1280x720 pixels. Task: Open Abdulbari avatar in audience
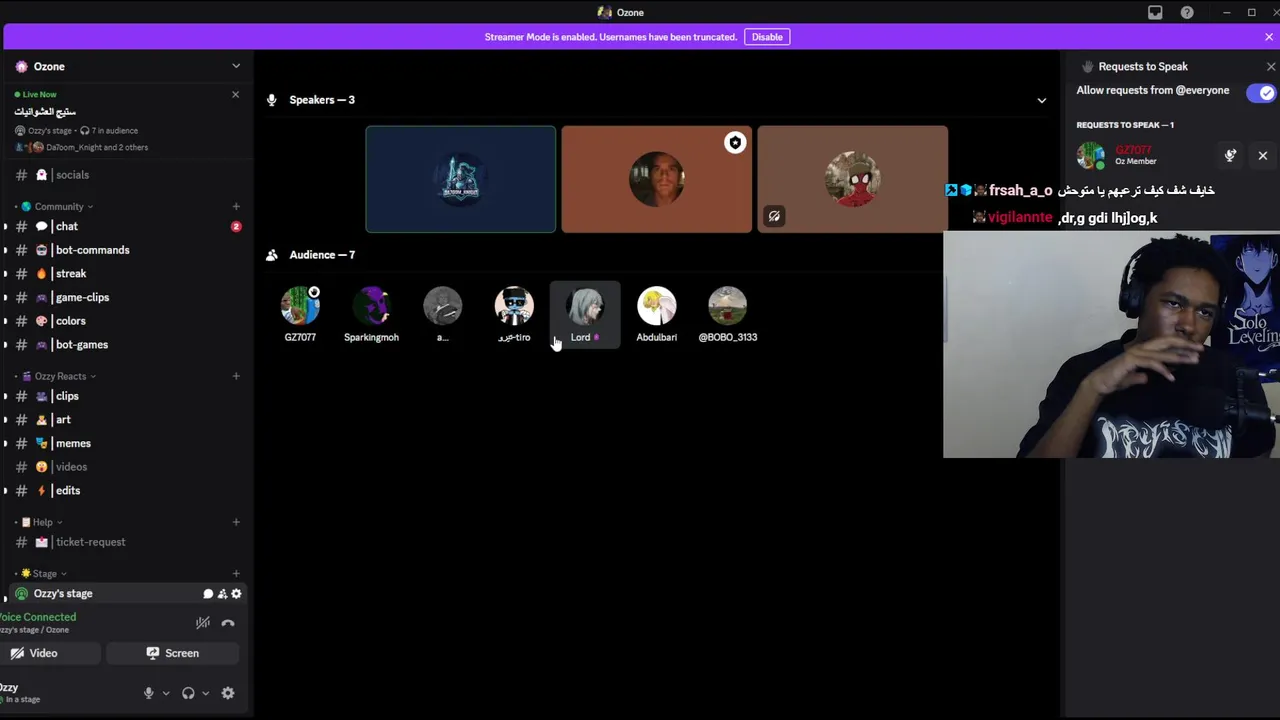coord(657,306)
